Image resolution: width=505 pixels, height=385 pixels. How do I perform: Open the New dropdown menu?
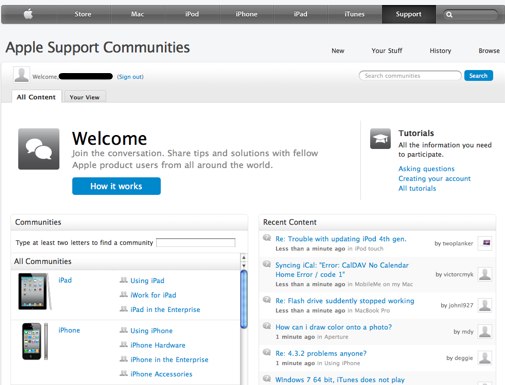(x=338, y=51)
